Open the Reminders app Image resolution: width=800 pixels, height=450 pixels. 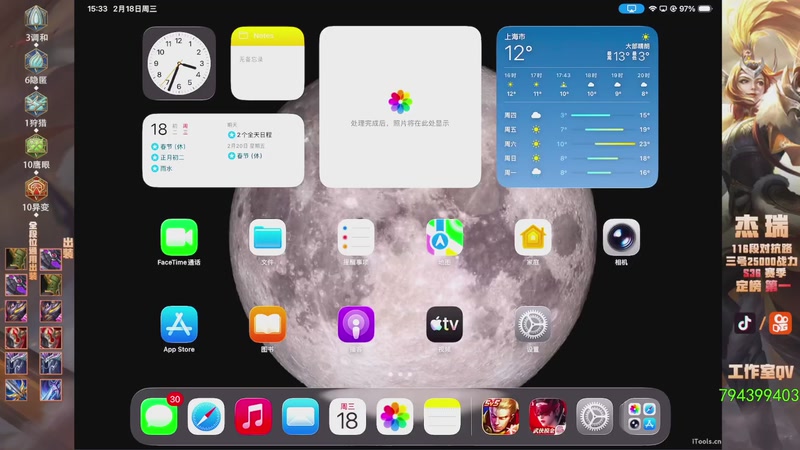pyautogui.click(x=356, y=237)
